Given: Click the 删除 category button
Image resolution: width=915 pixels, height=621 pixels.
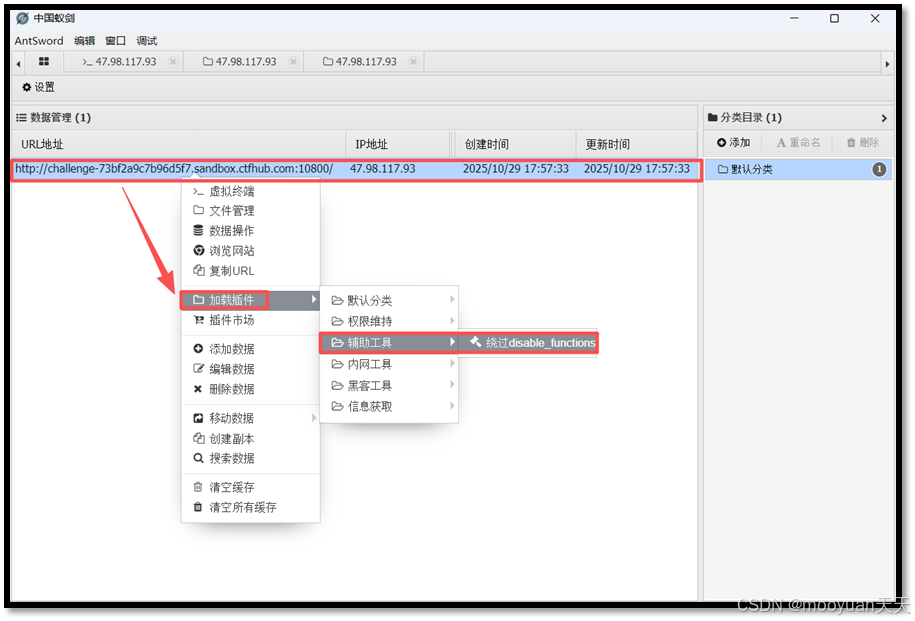Looking at the screenshot, I should tap(863, 142).
